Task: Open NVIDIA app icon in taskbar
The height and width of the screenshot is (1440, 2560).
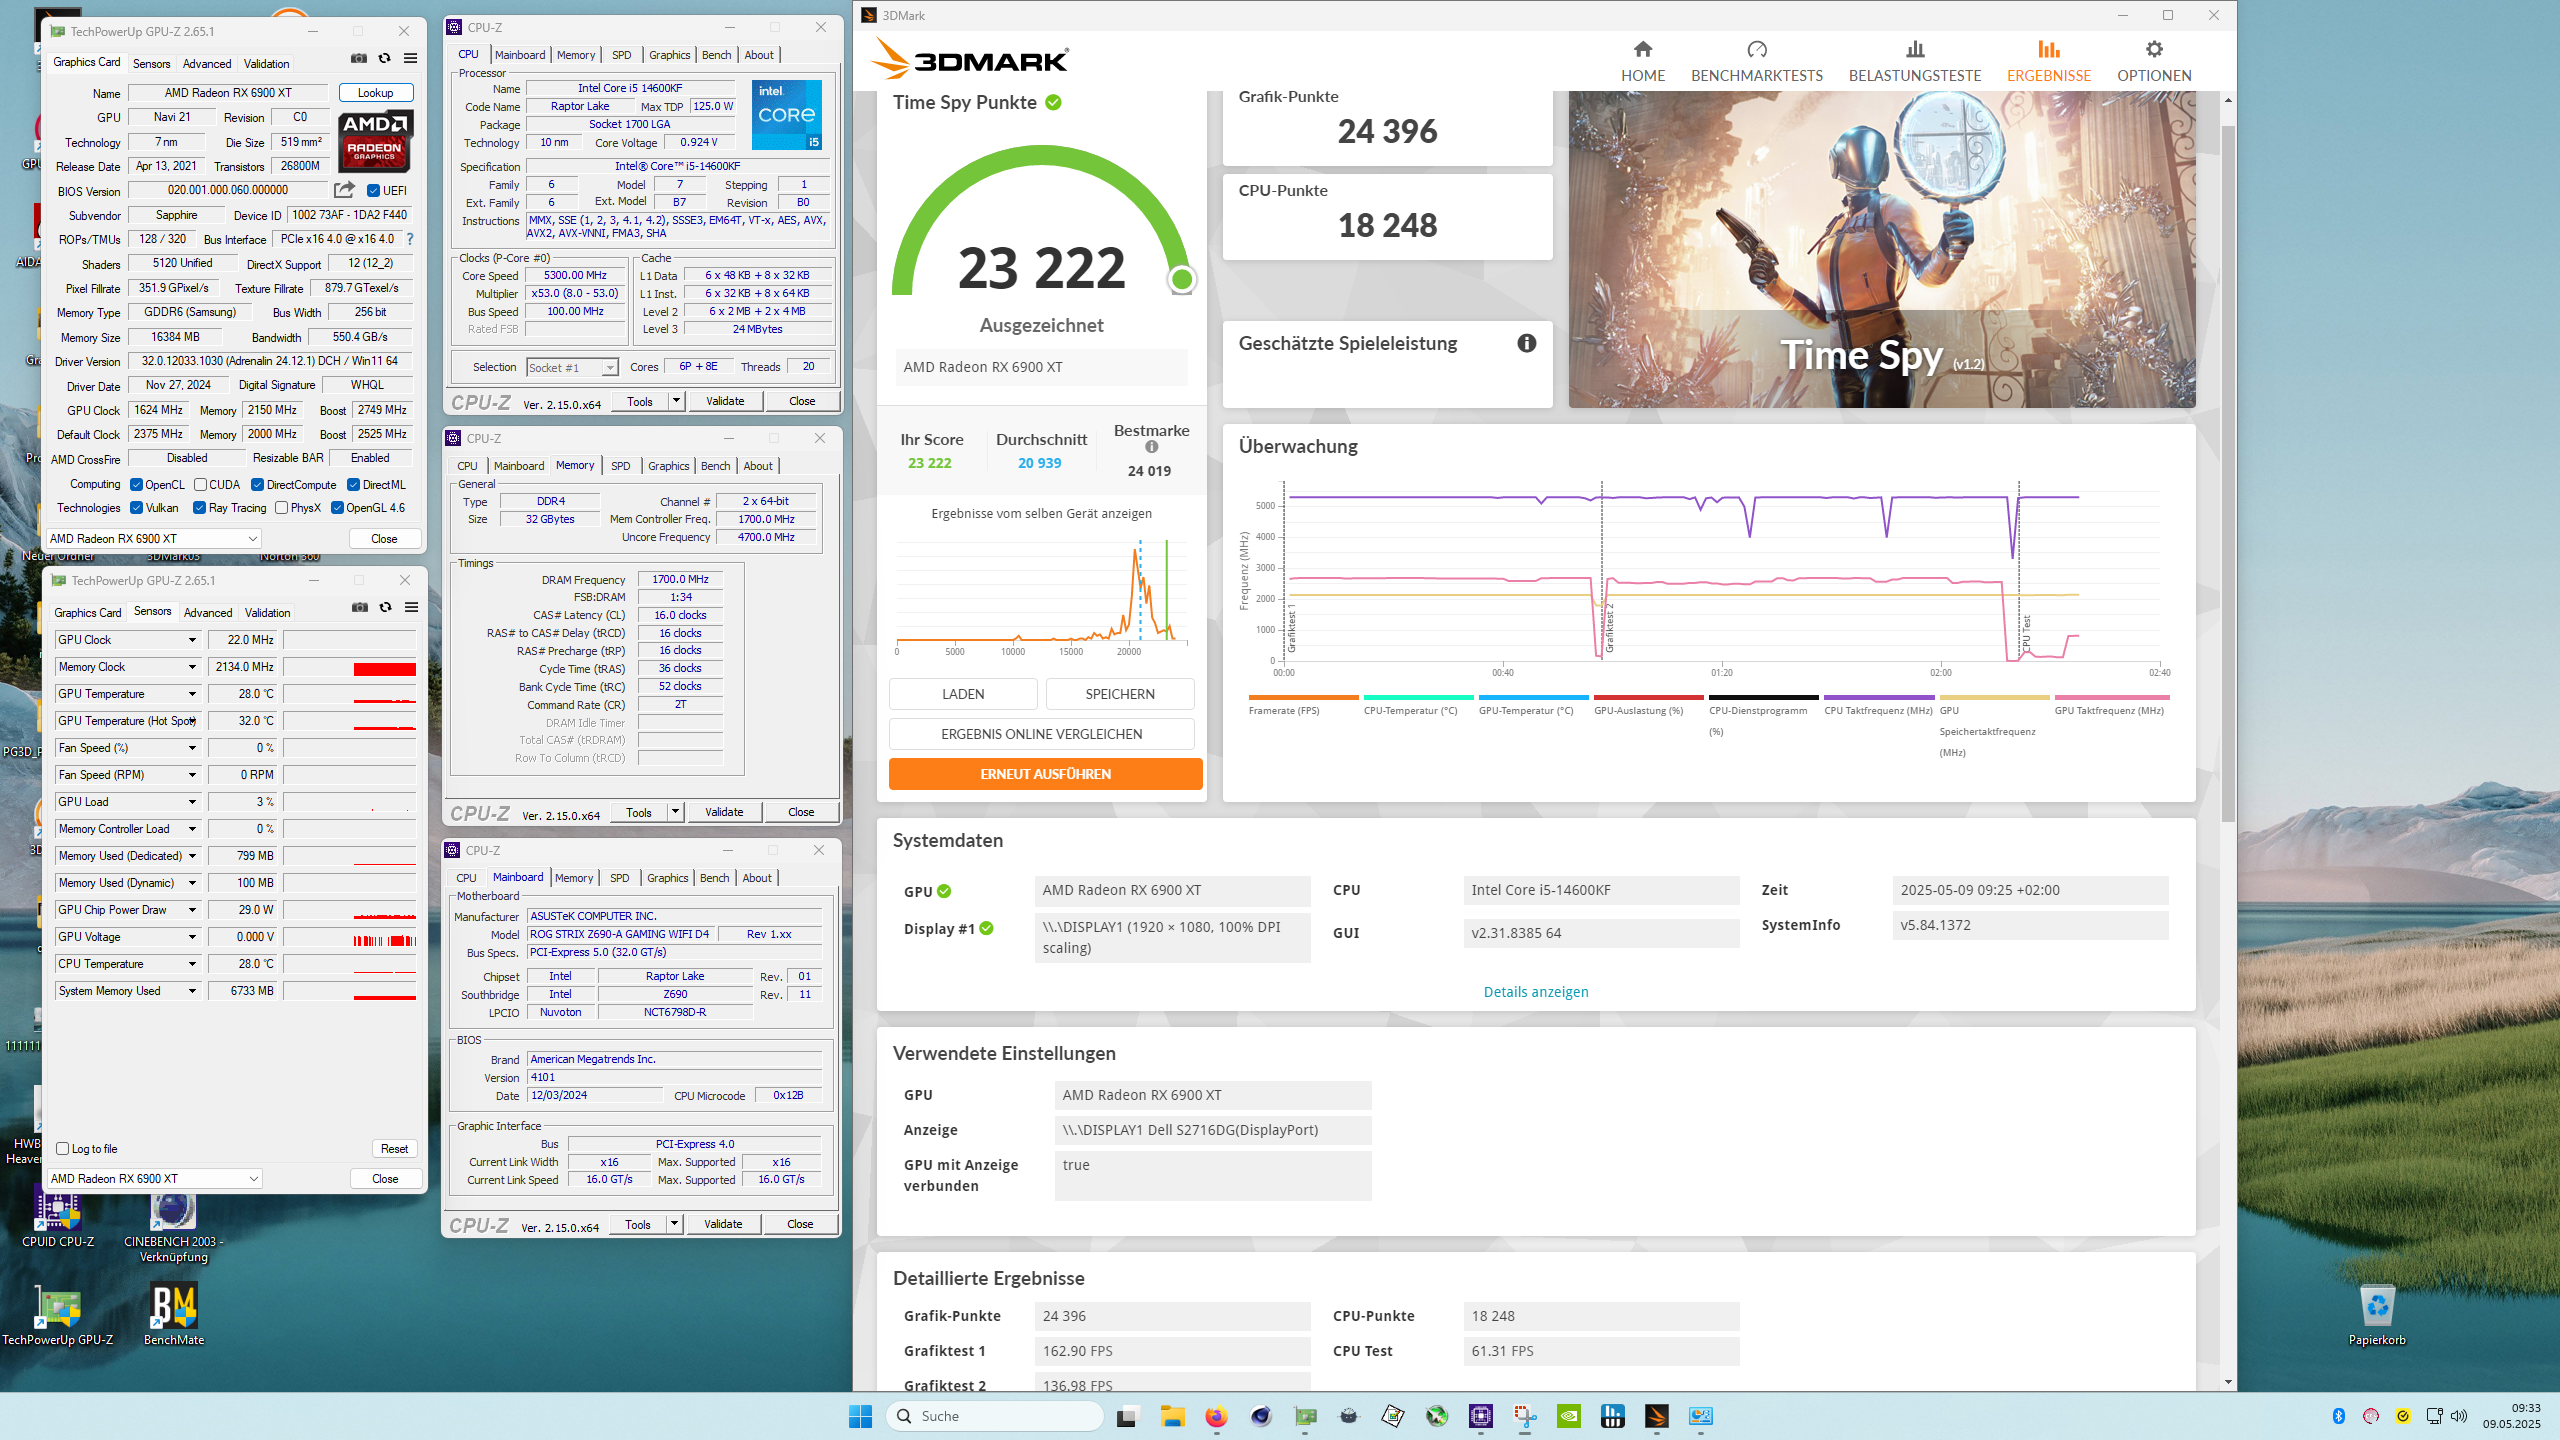Action: pos(1568,1416)
